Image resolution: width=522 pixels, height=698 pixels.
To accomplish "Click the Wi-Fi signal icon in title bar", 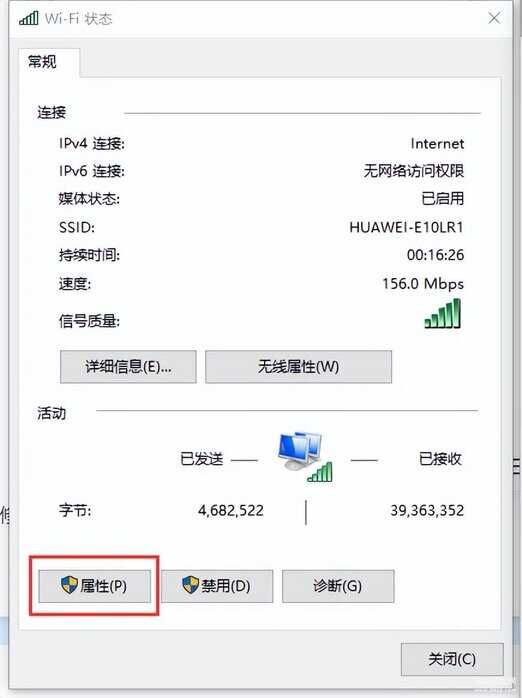I will click(x=28, y=18).
